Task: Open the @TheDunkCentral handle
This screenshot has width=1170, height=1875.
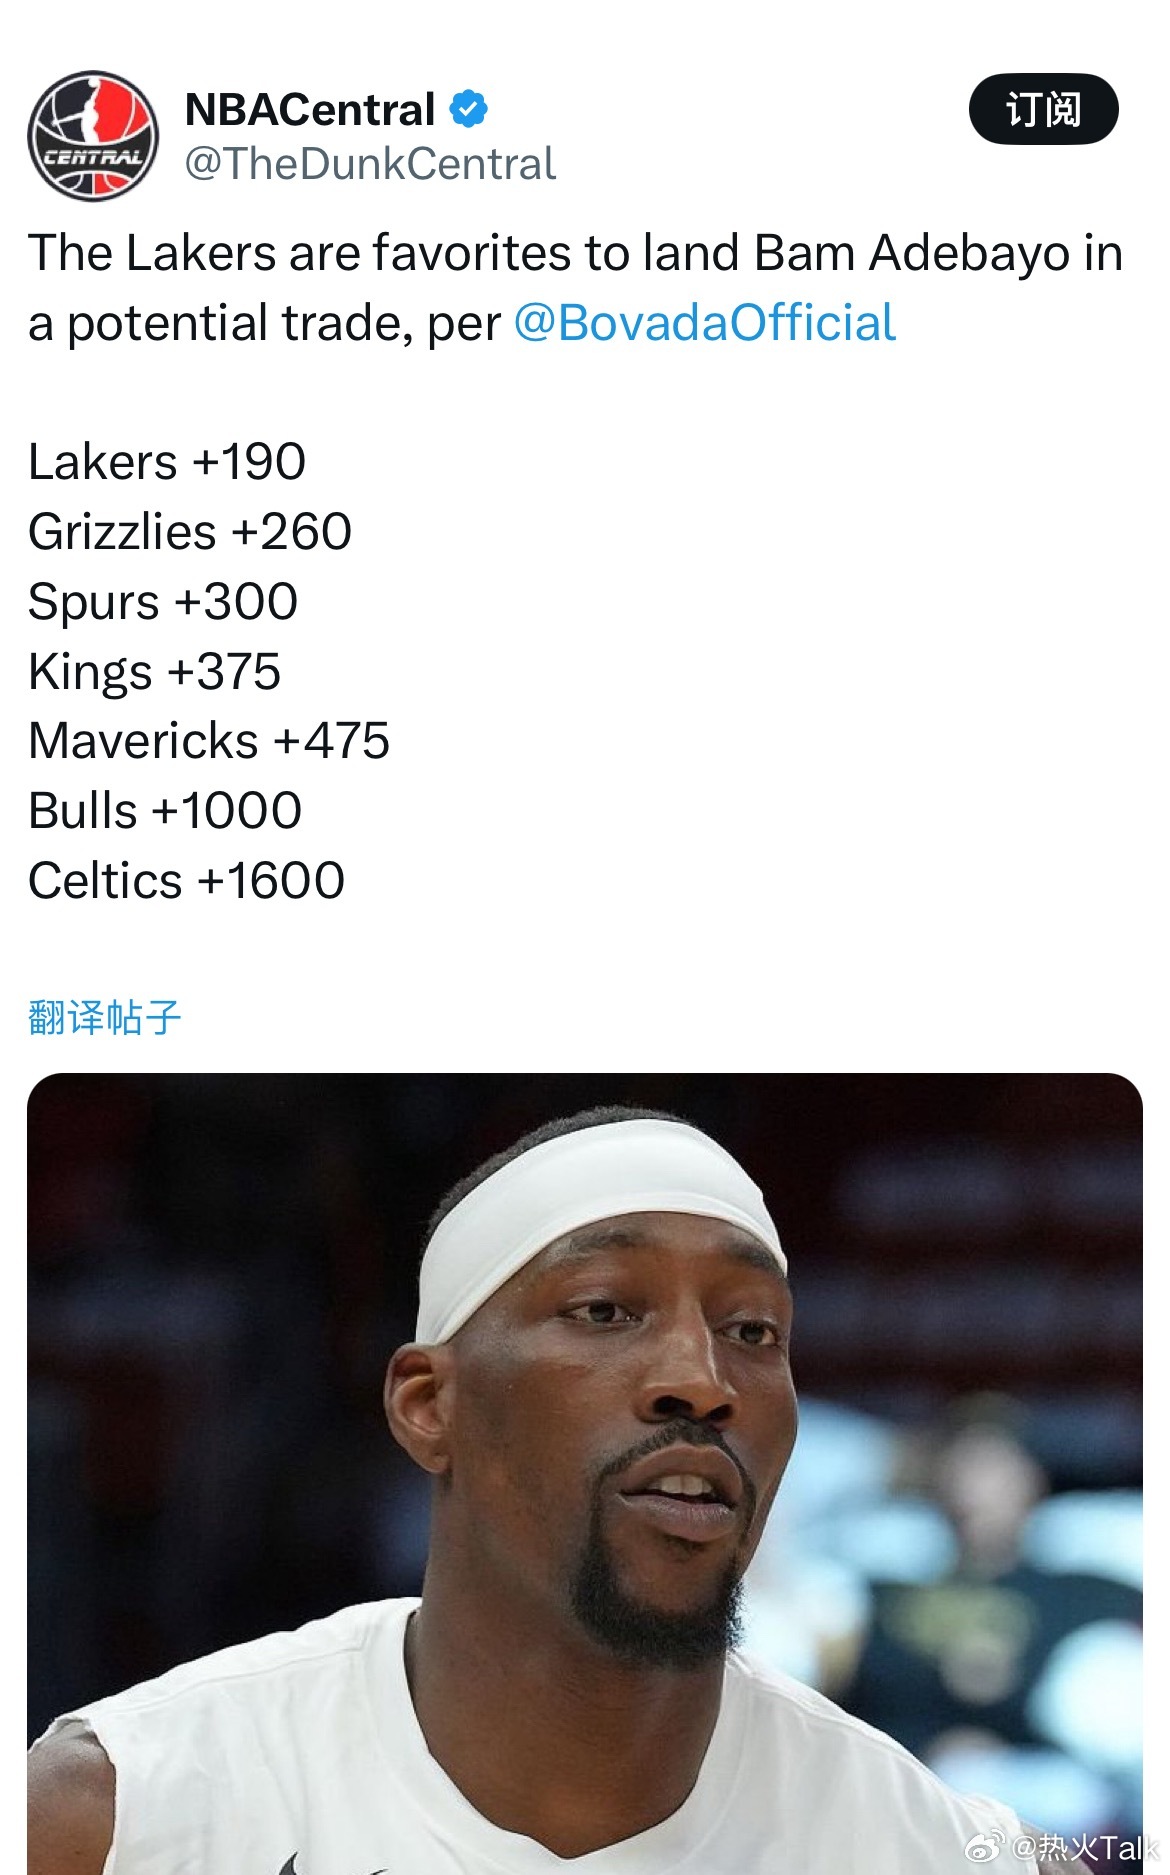Action: point(370,164)
